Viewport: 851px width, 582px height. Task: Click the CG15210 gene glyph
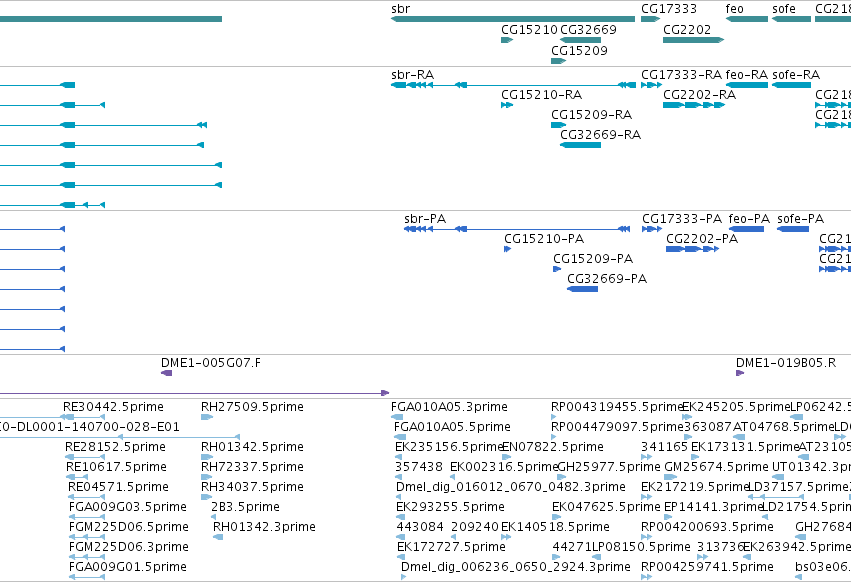point(507,40)
